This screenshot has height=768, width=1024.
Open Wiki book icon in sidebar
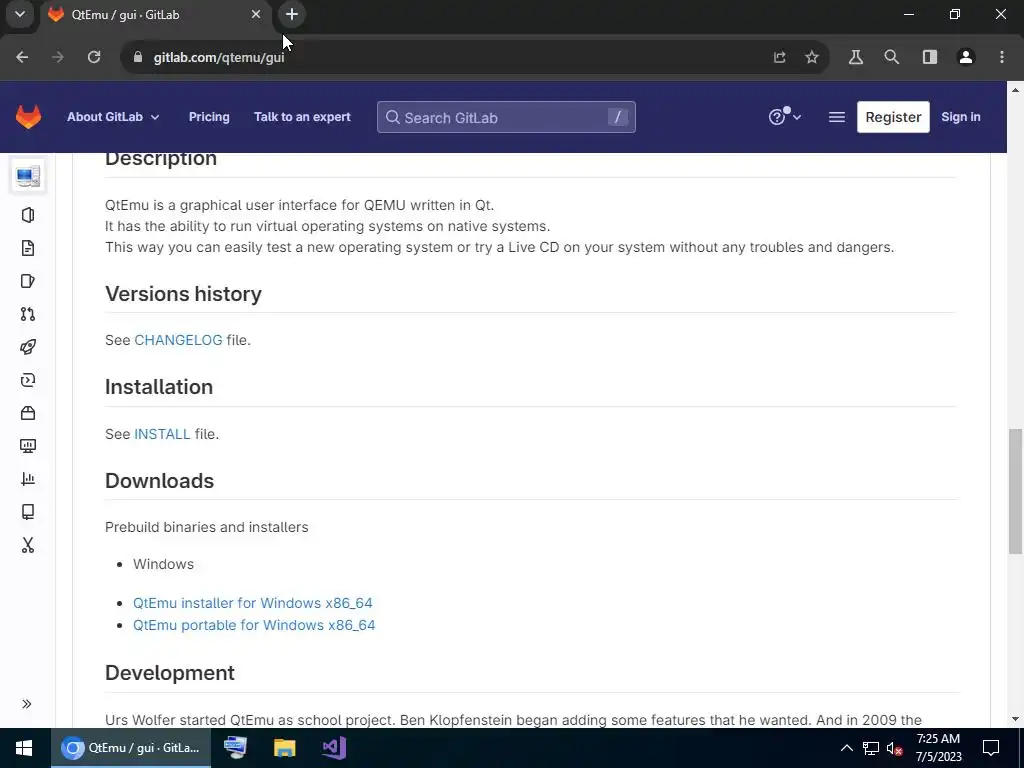click(x=28, y=512)
